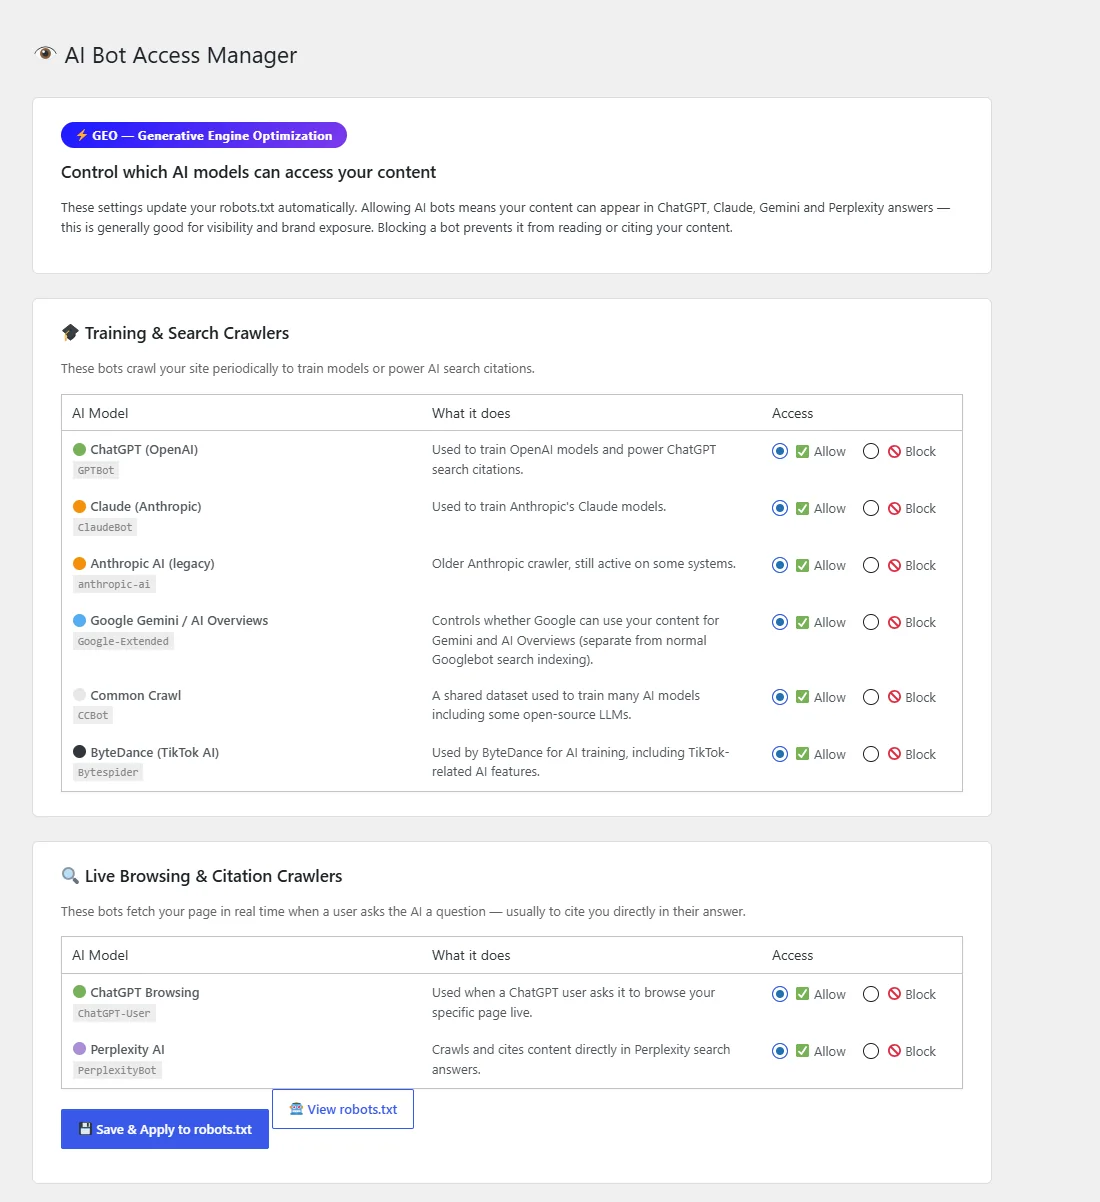
Task: Click green checkmark icon in Google Gemini row
Action: pyautogui.click(x=802, y=623)
